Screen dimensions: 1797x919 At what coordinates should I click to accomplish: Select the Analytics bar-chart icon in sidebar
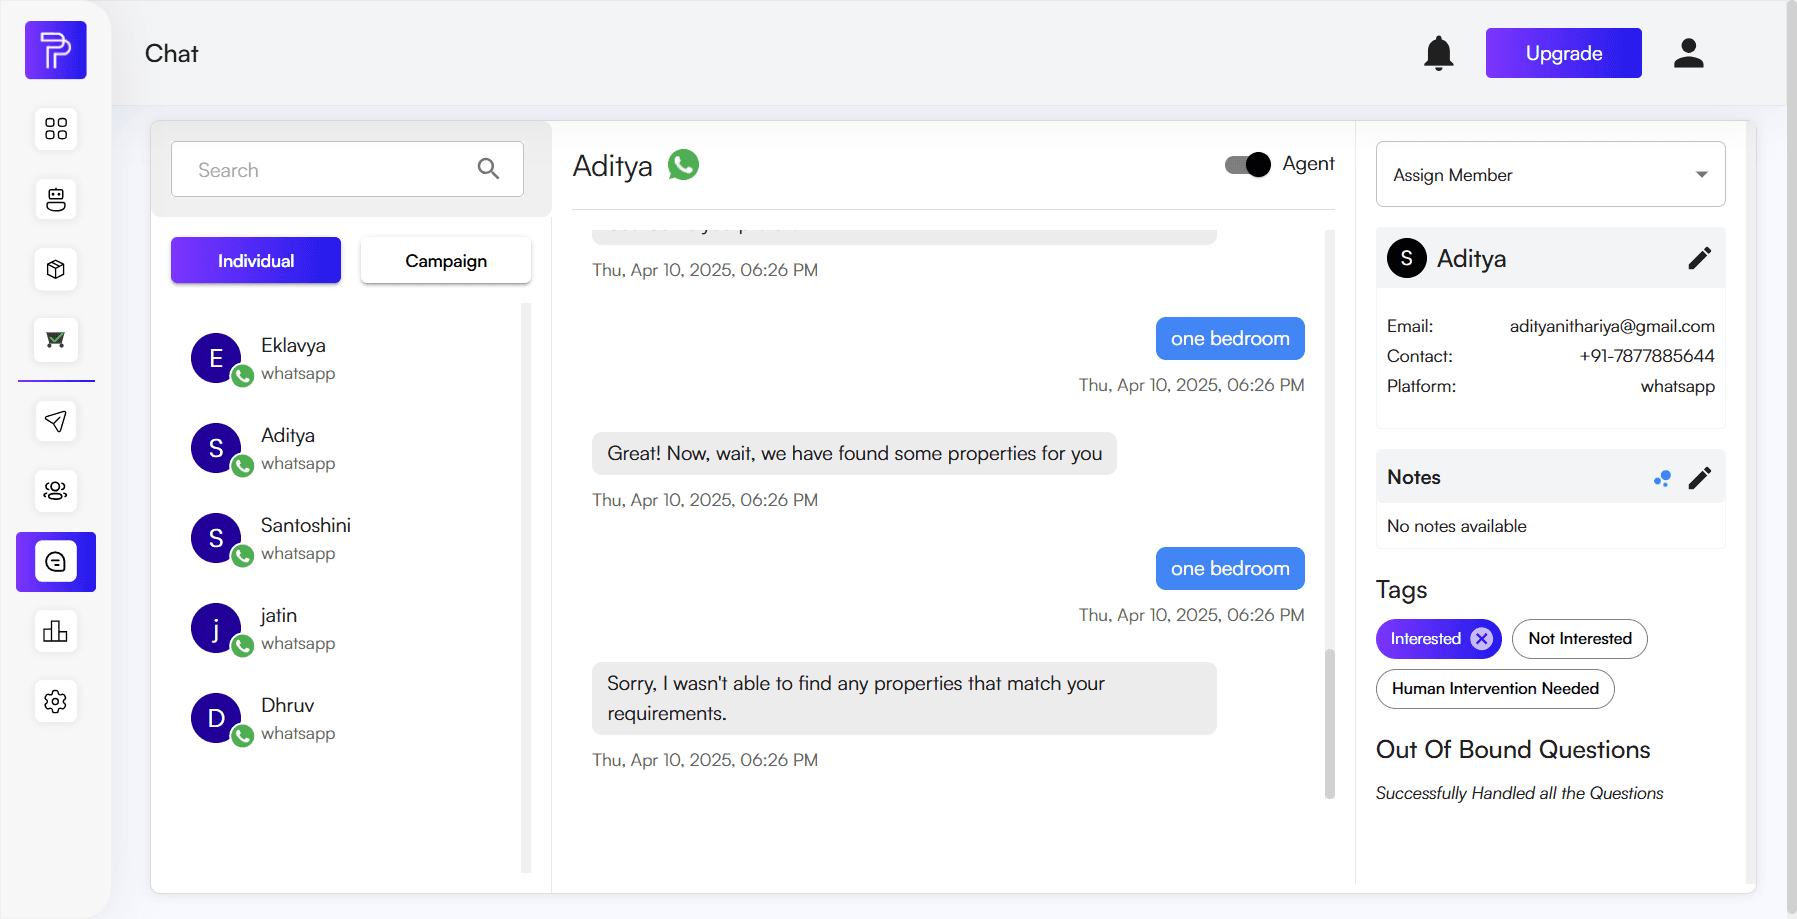[x=55, y=631]
